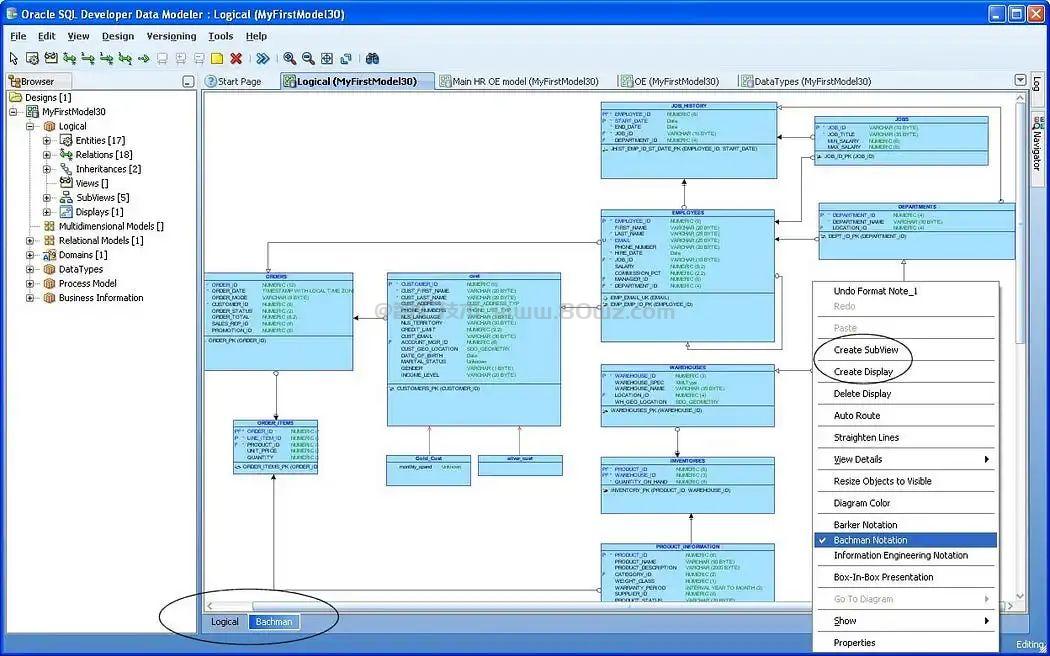1050x656 pixels.
Task: Click the yellow New Note icon
Action: (217, 59)
